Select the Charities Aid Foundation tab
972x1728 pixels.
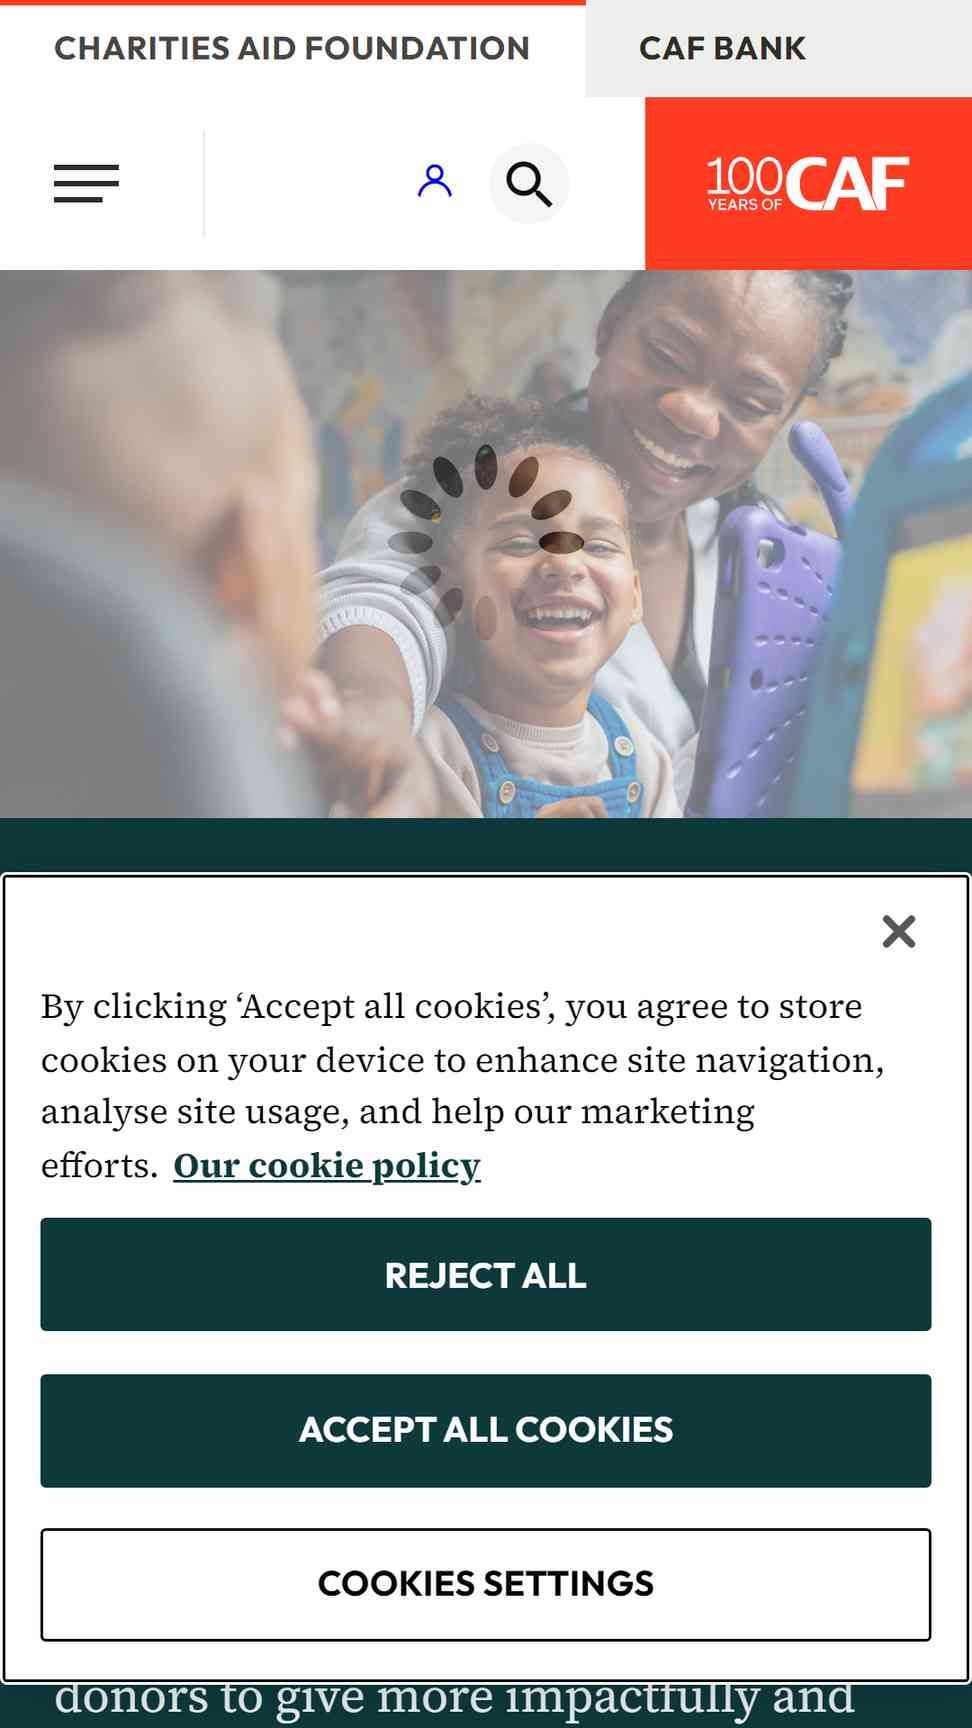click(292, 48)
